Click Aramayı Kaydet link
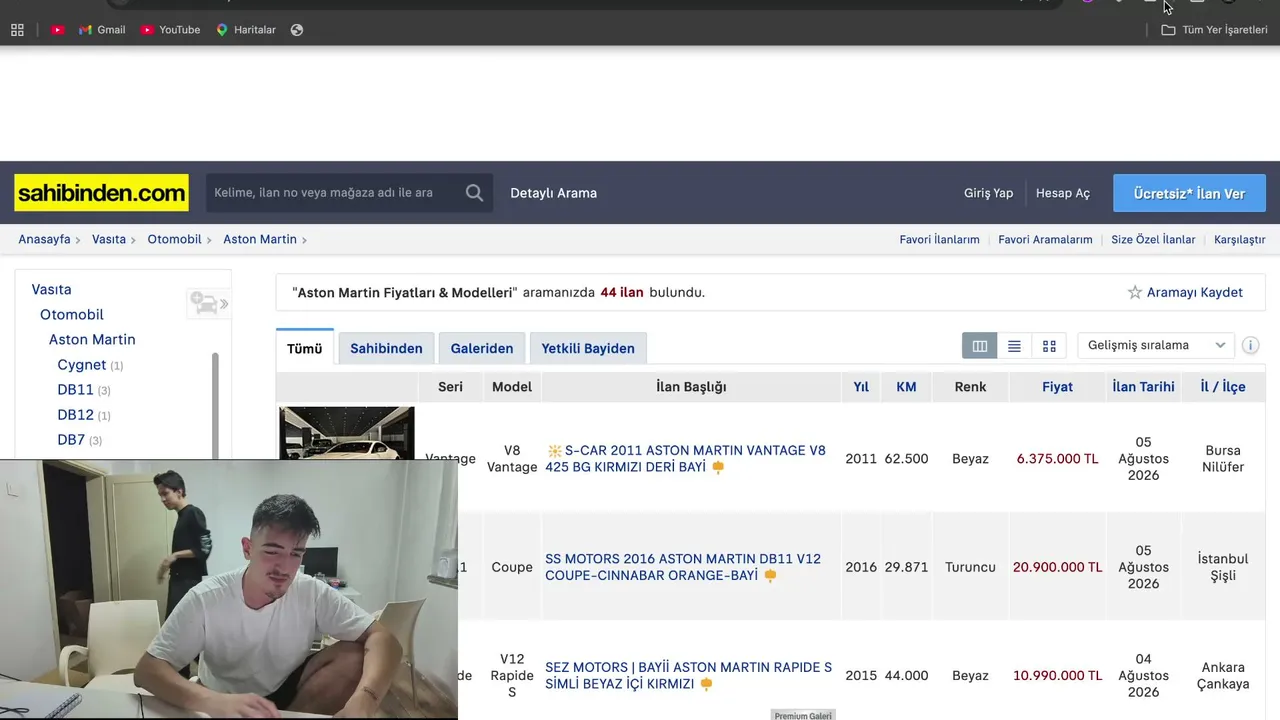Image resolution: width=1280 pixels, height=720 pixels. pos(1194,293)
